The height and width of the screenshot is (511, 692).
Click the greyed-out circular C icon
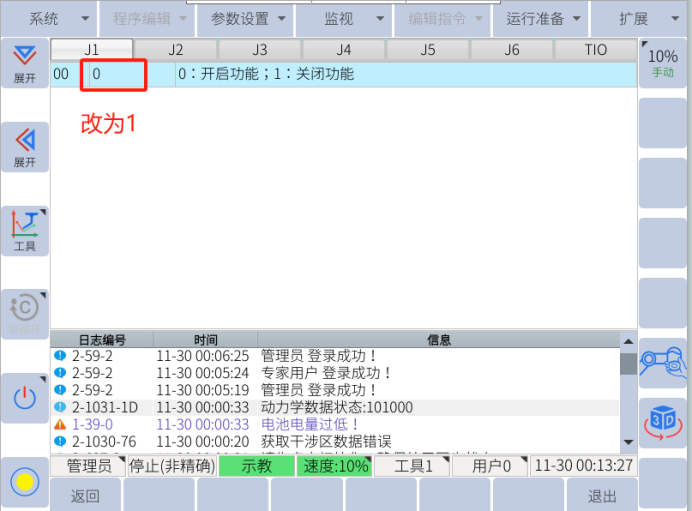(24, 313)
